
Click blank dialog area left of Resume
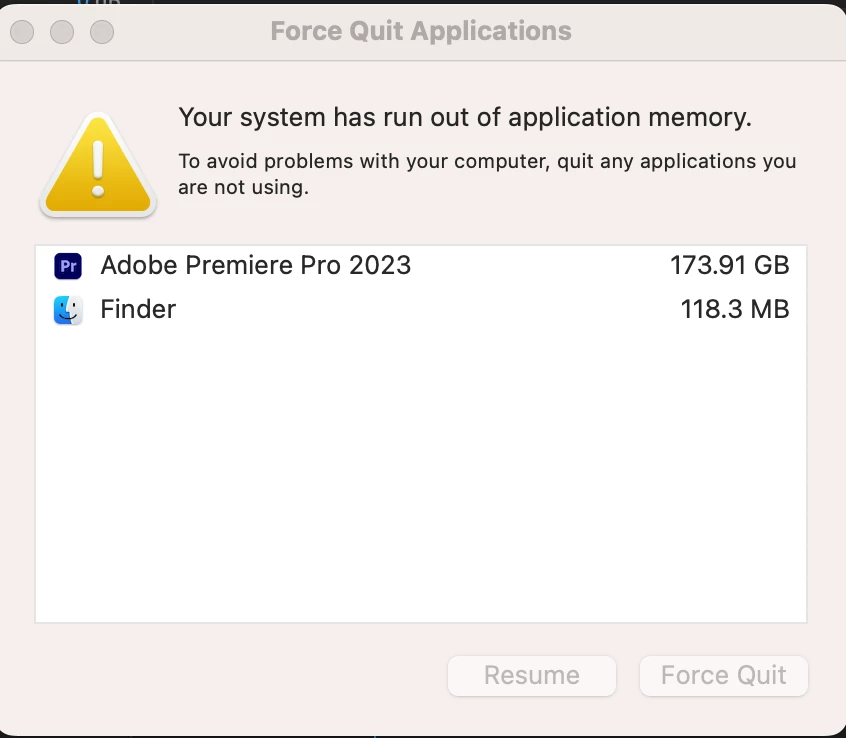(240, 676)
